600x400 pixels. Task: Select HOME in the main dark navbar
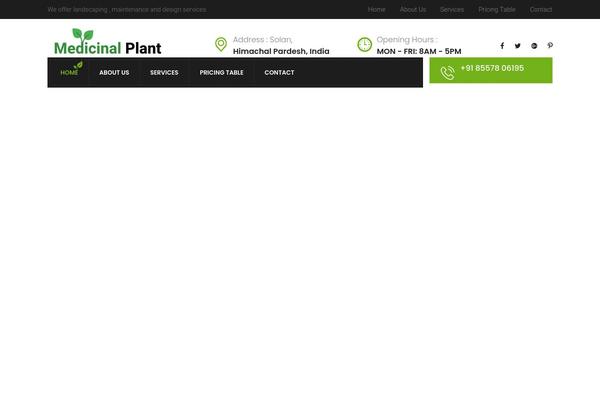tap(69, 72)
